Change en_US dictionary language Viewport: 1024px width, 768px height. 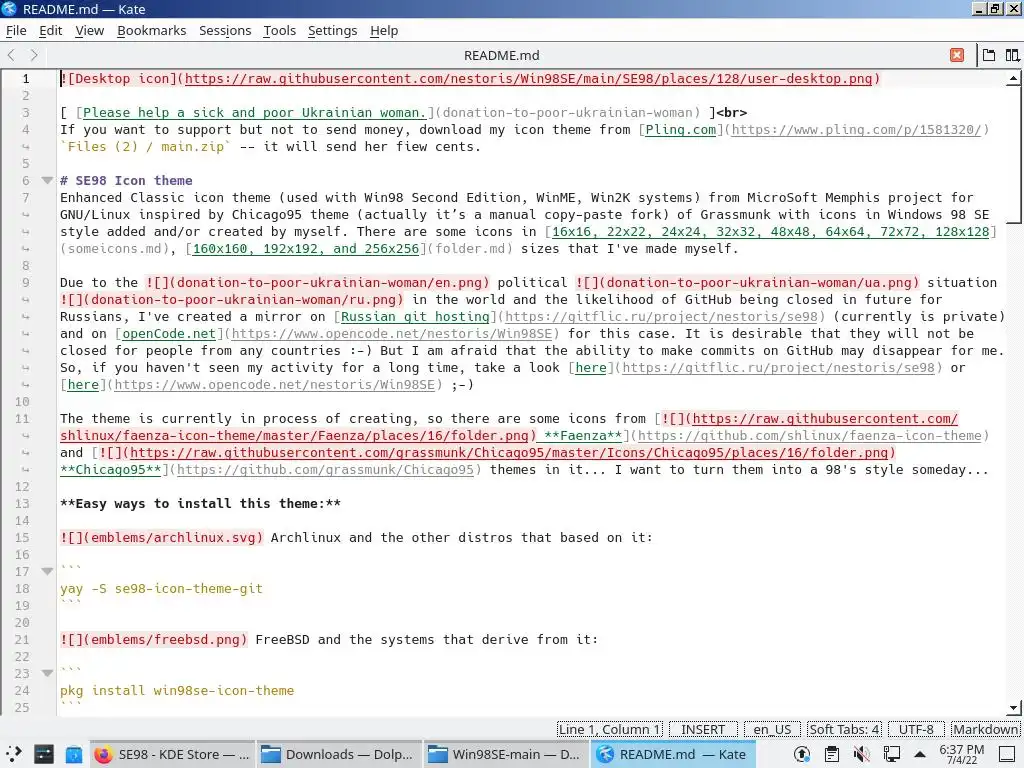(x=772, y=729)
